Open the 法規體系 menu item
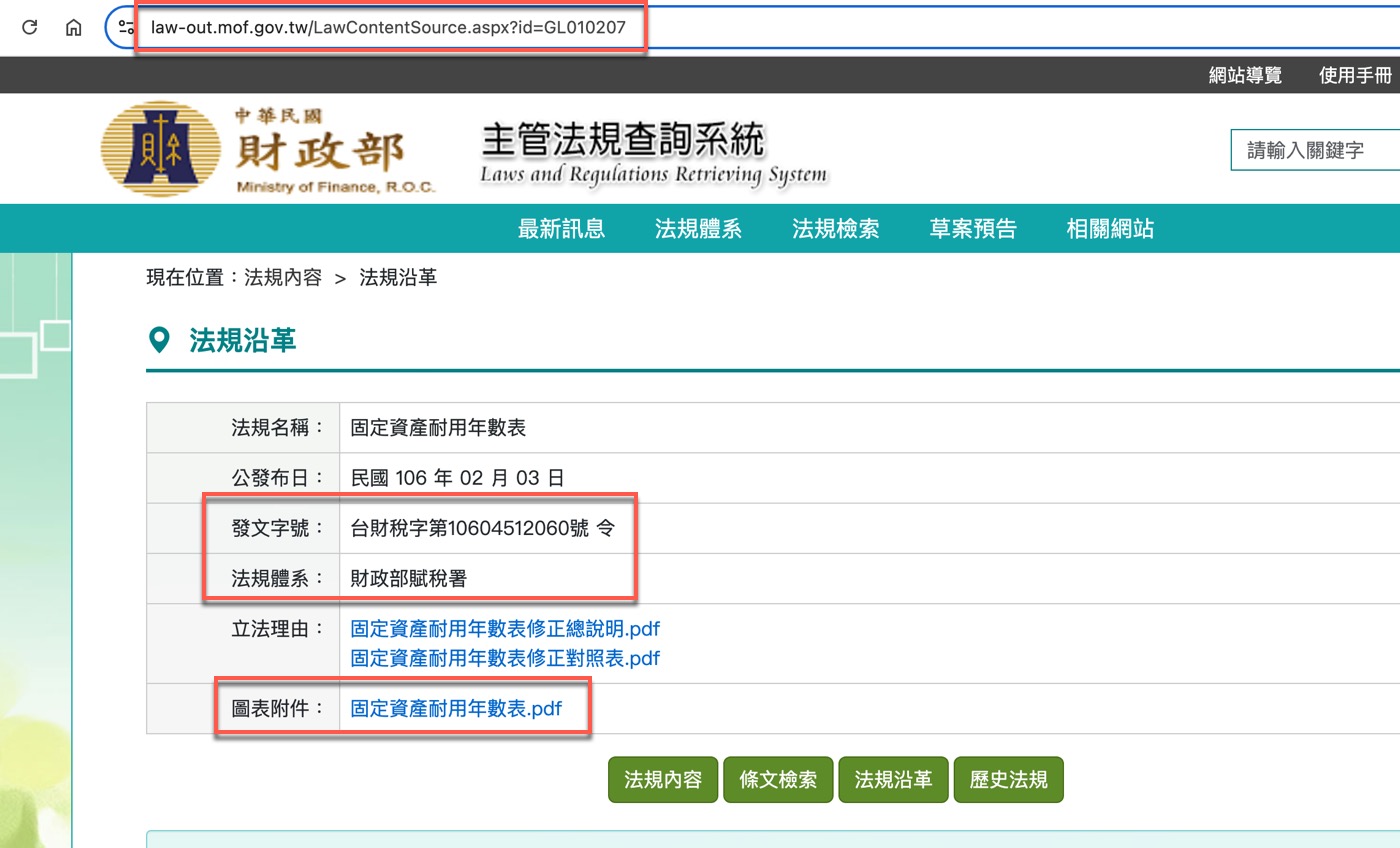The image size is (1400, 848). coord(698,229)
